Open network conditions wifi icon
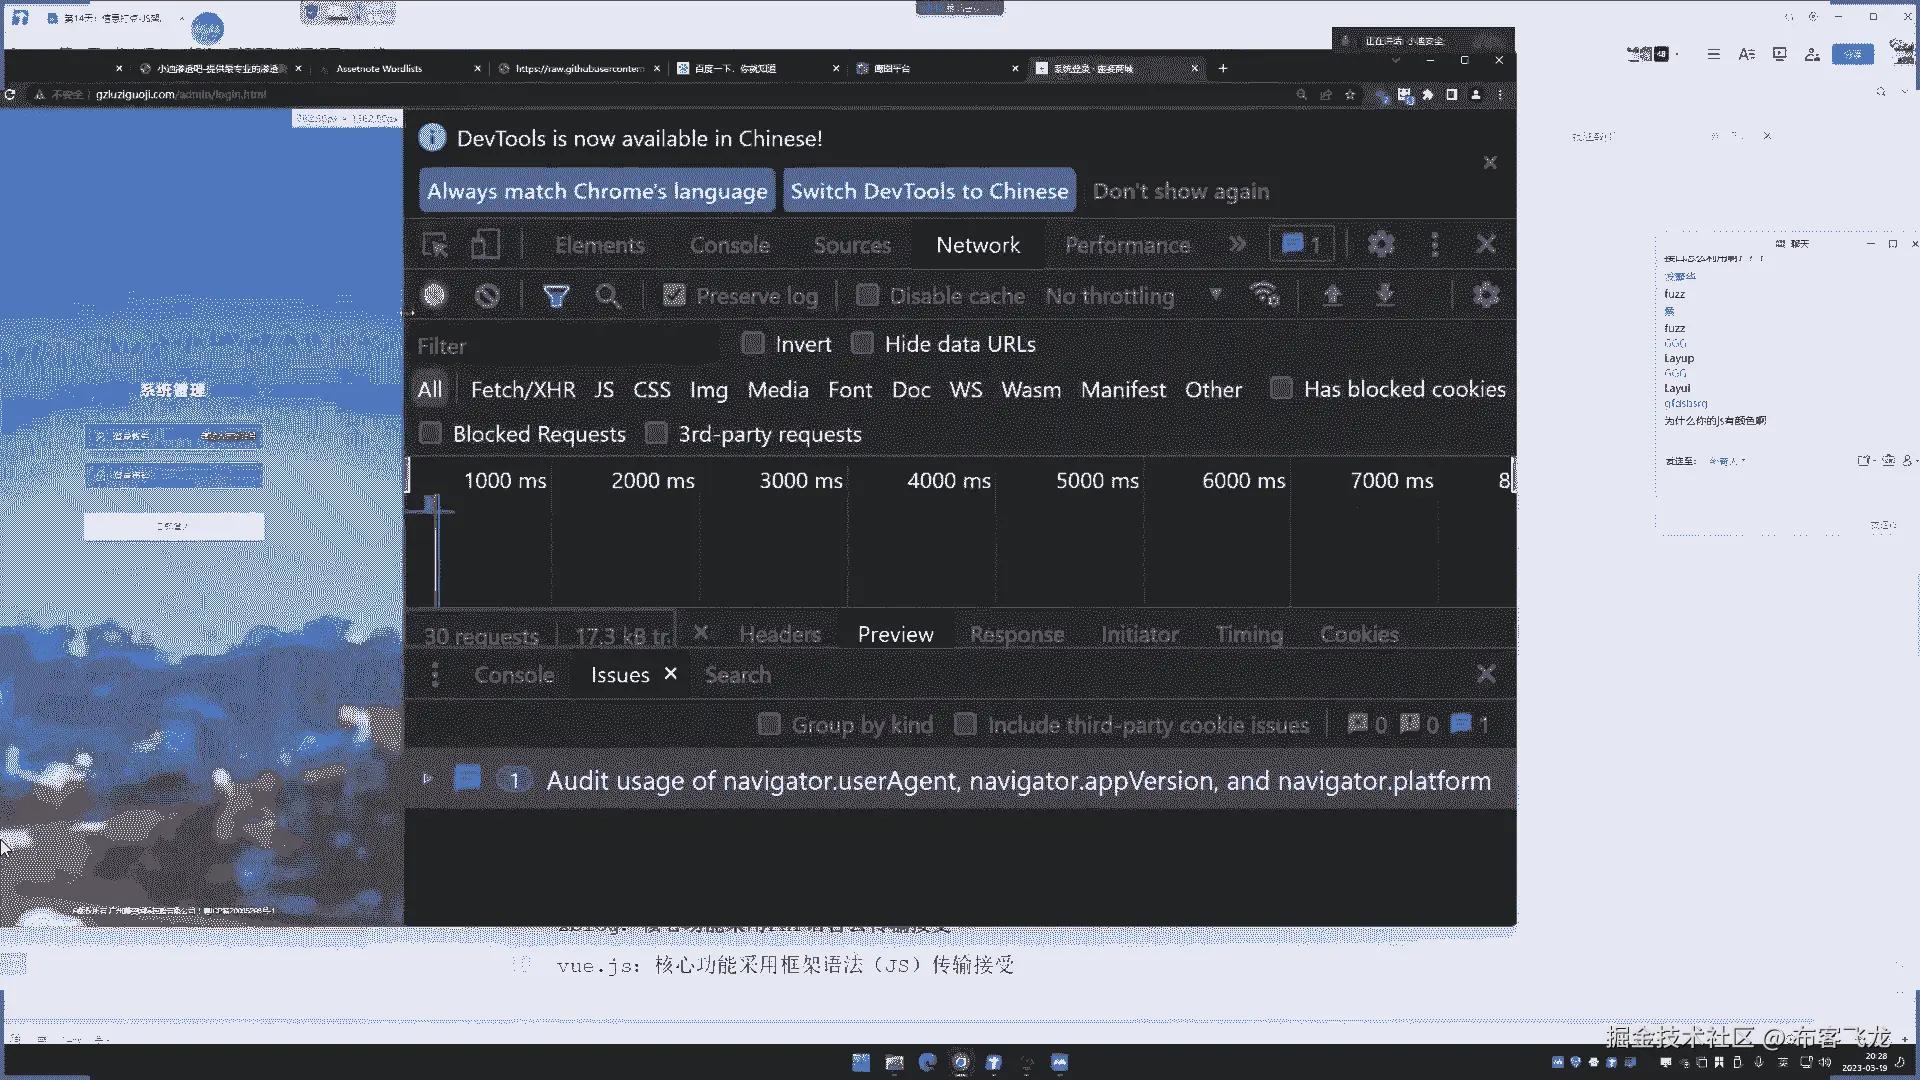This screenshot has height=1080, width=1920. click(x=1264, y=295)
